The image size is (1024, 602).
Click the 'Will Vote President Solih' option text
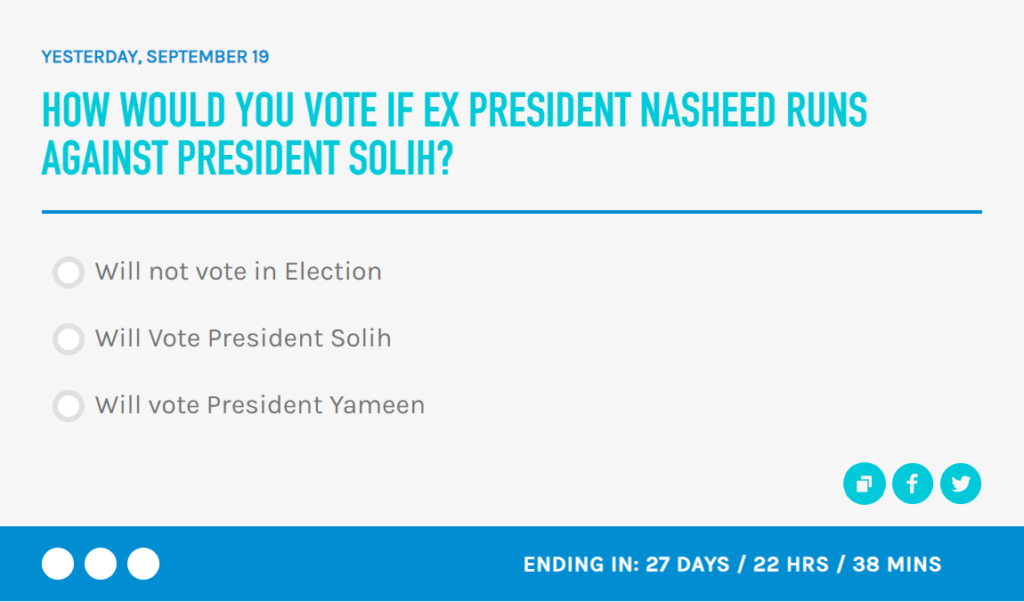[243, 339]
